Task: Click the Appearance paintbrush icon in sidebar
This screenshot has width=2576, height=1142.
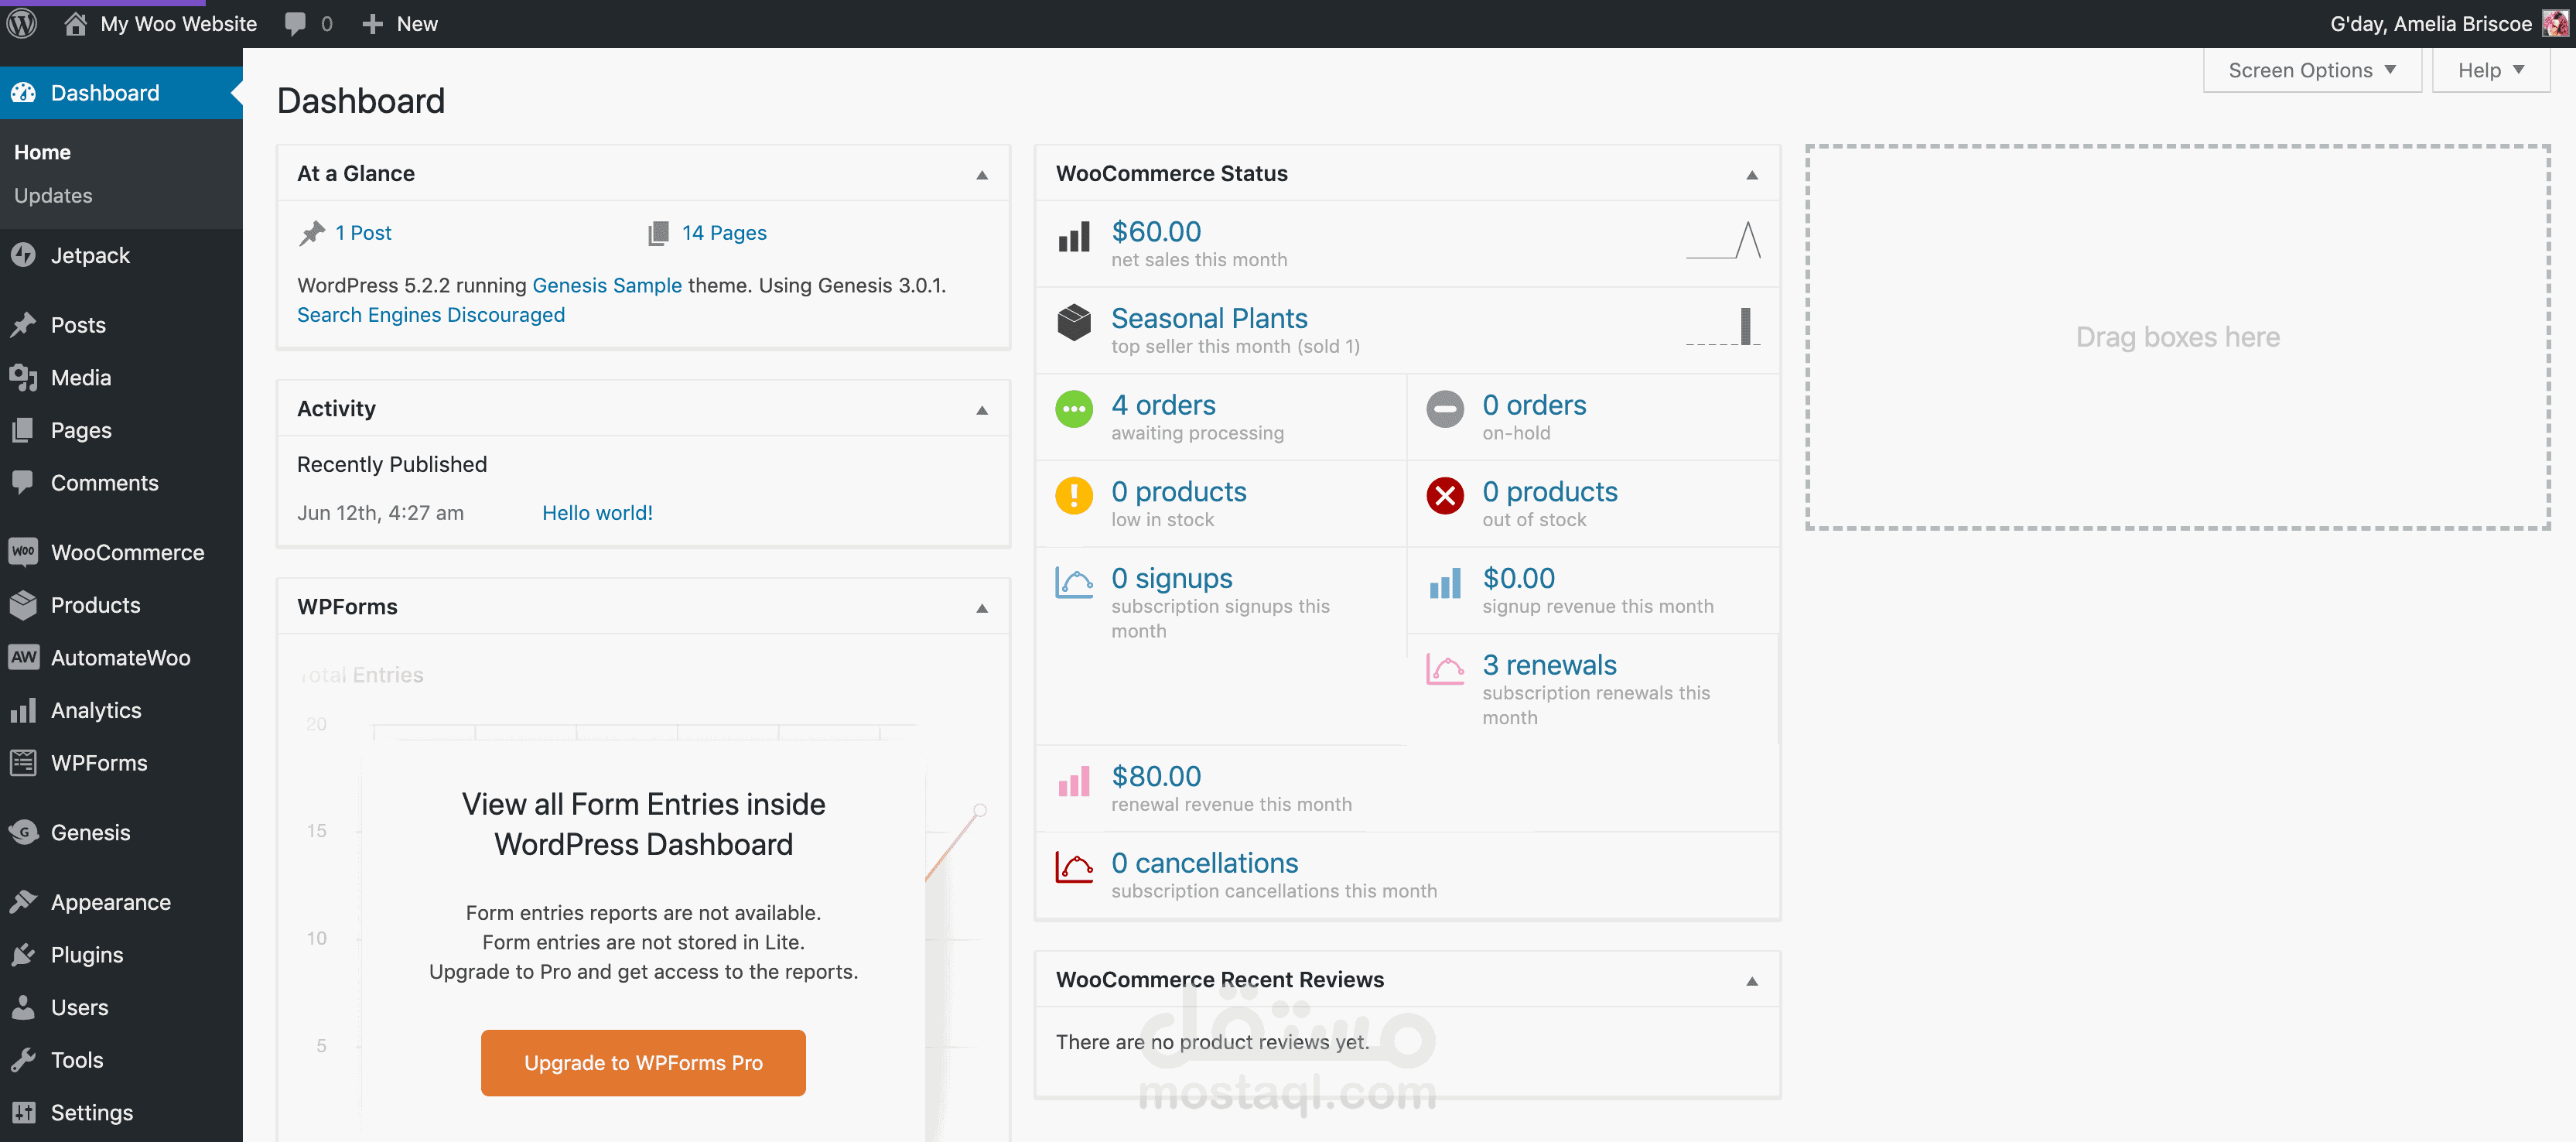Action: point(23,902)
